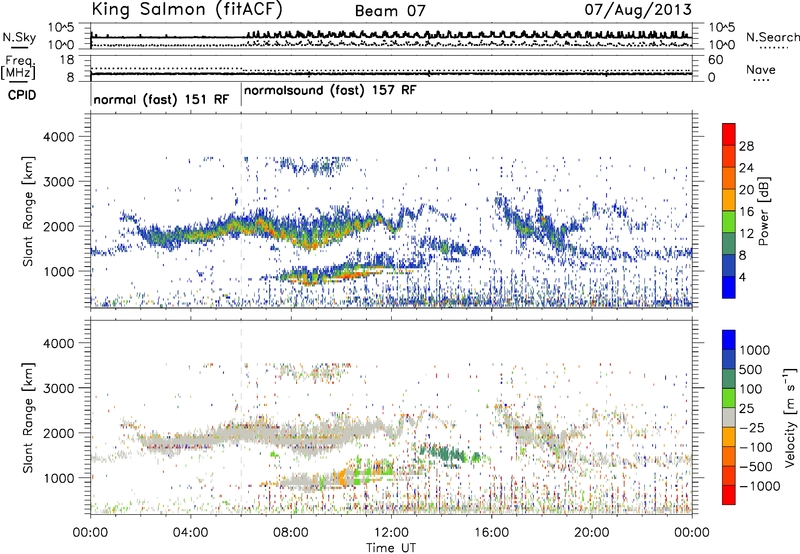This screenshot has height=554, width=800.
Task: Click the "12:00" time axis label
Action: pyautogui.click(x=391, y=533)
